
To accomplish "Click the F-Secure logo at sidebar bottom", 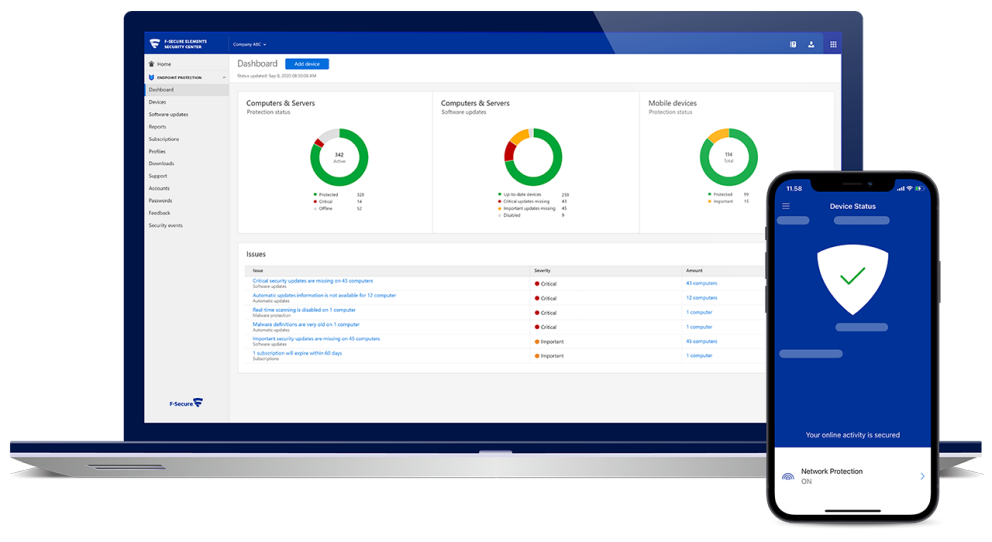I will point(186,403).
